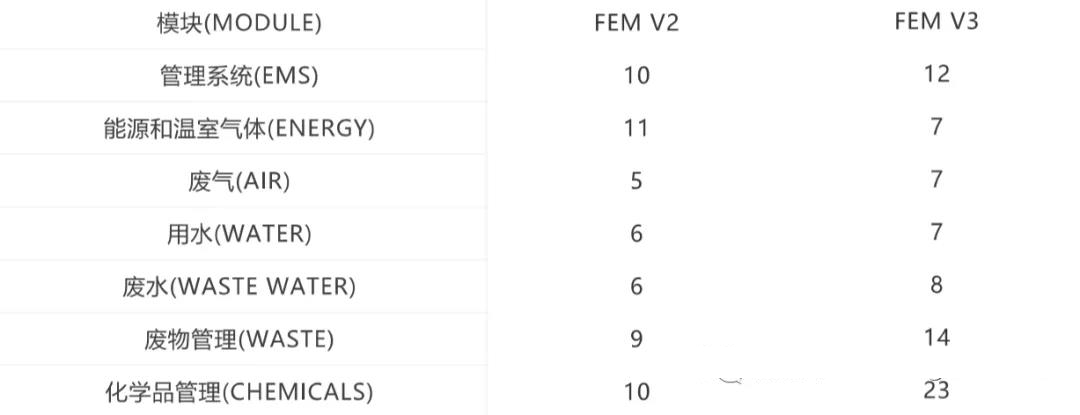Click EMS value 12 under FEM V3

(936, 74)
